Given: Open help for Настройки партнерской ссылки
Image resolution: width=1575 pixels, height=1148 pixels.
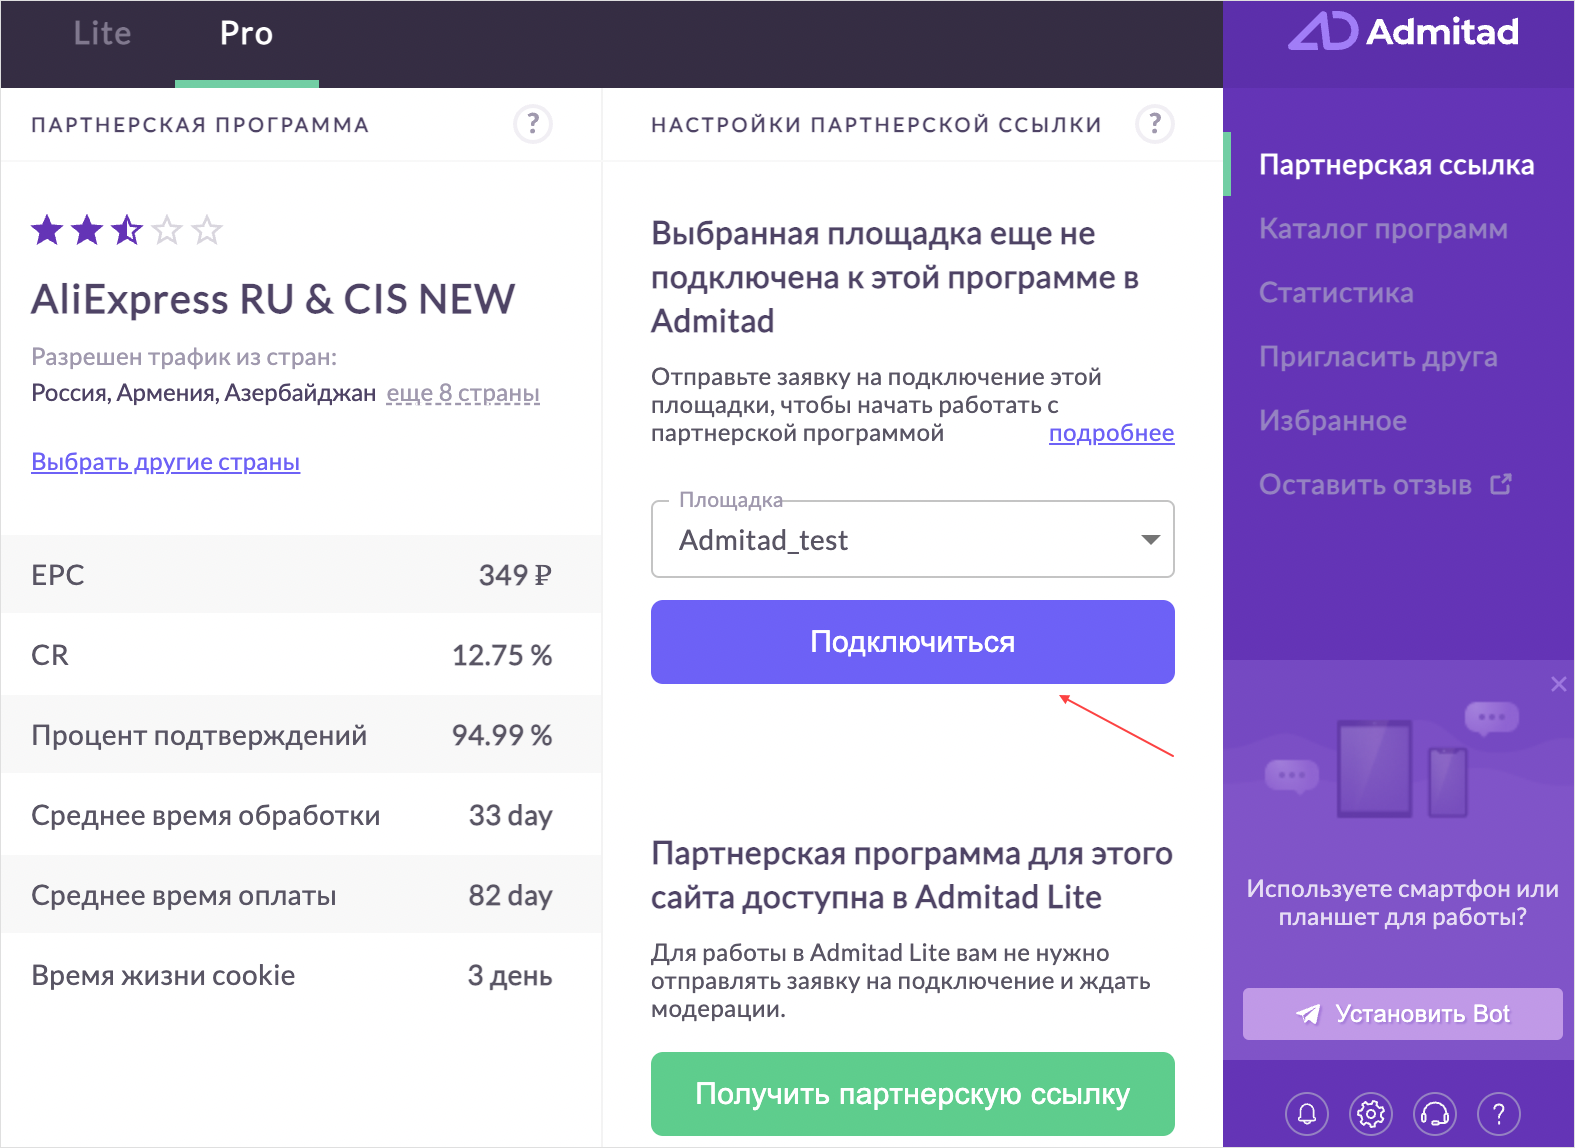Looking at the screenshot, I should pos(1154,124).
